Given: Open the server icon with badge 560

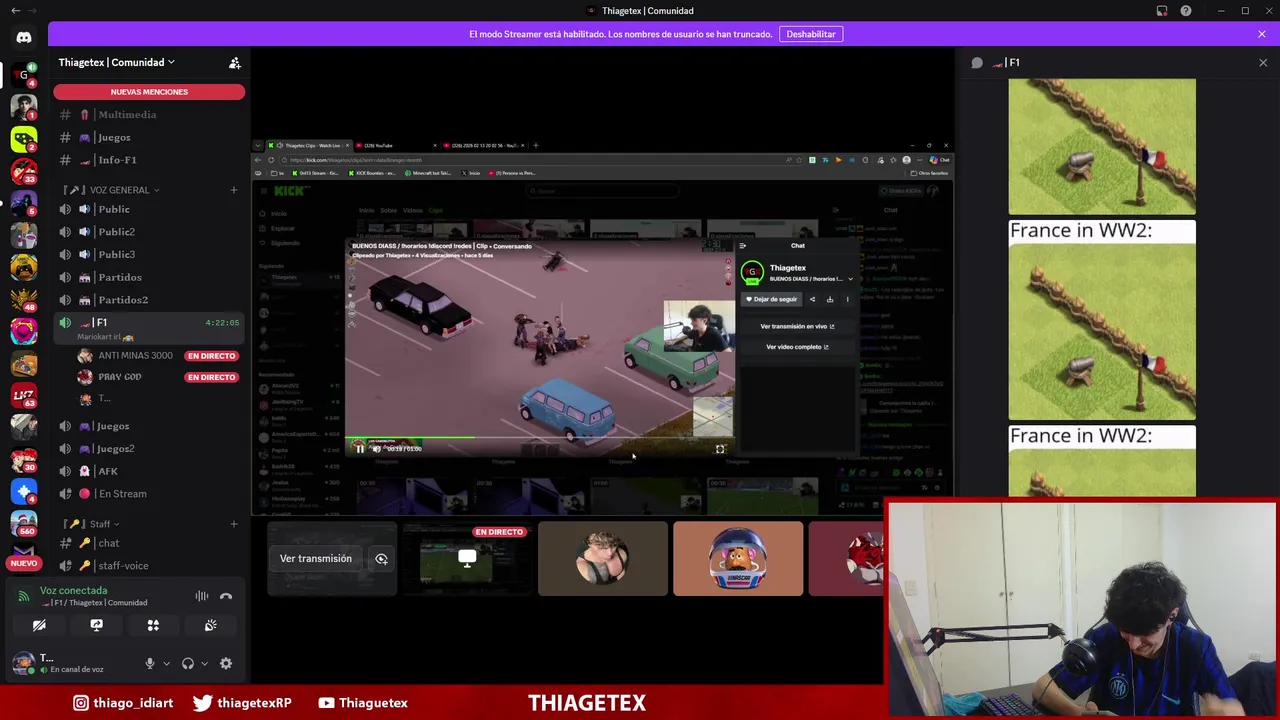Looking at the screenshot, I should click(24, 523).
